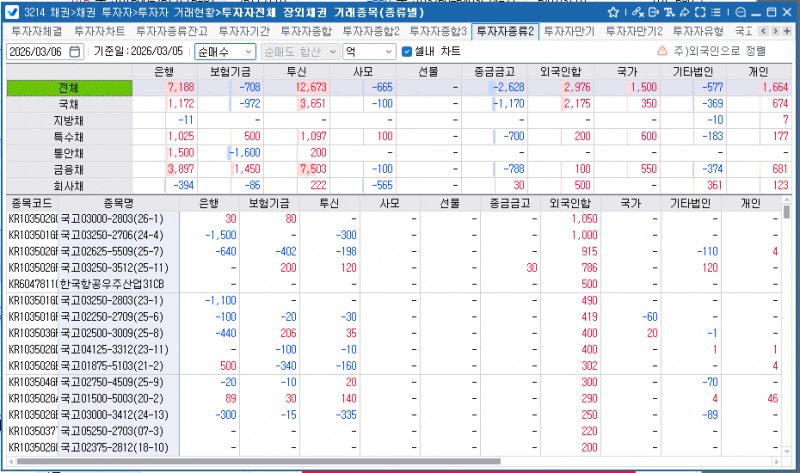Image resolution: width=800 pixels, height=473 pixels.
Task: Open the 억 unit dropdown
Action: 369,52
